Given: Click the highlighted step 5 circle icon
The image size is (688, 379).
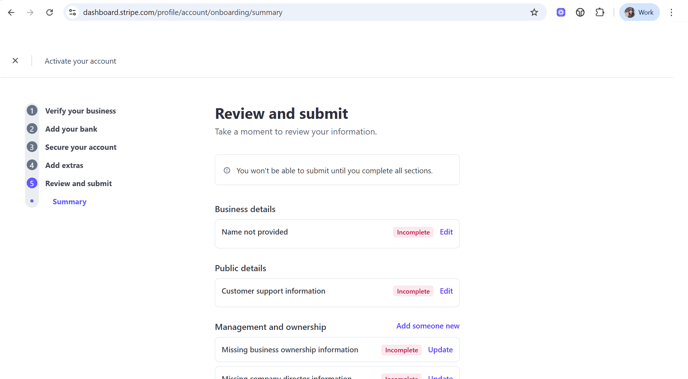Looking at the screenshot, I should pos(32,183).
